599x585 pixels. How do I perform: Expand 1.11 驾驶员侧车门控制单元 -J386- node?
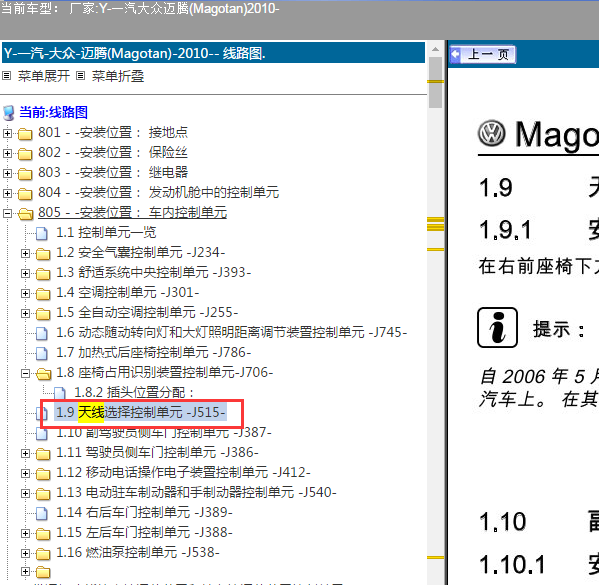[25, 453]
